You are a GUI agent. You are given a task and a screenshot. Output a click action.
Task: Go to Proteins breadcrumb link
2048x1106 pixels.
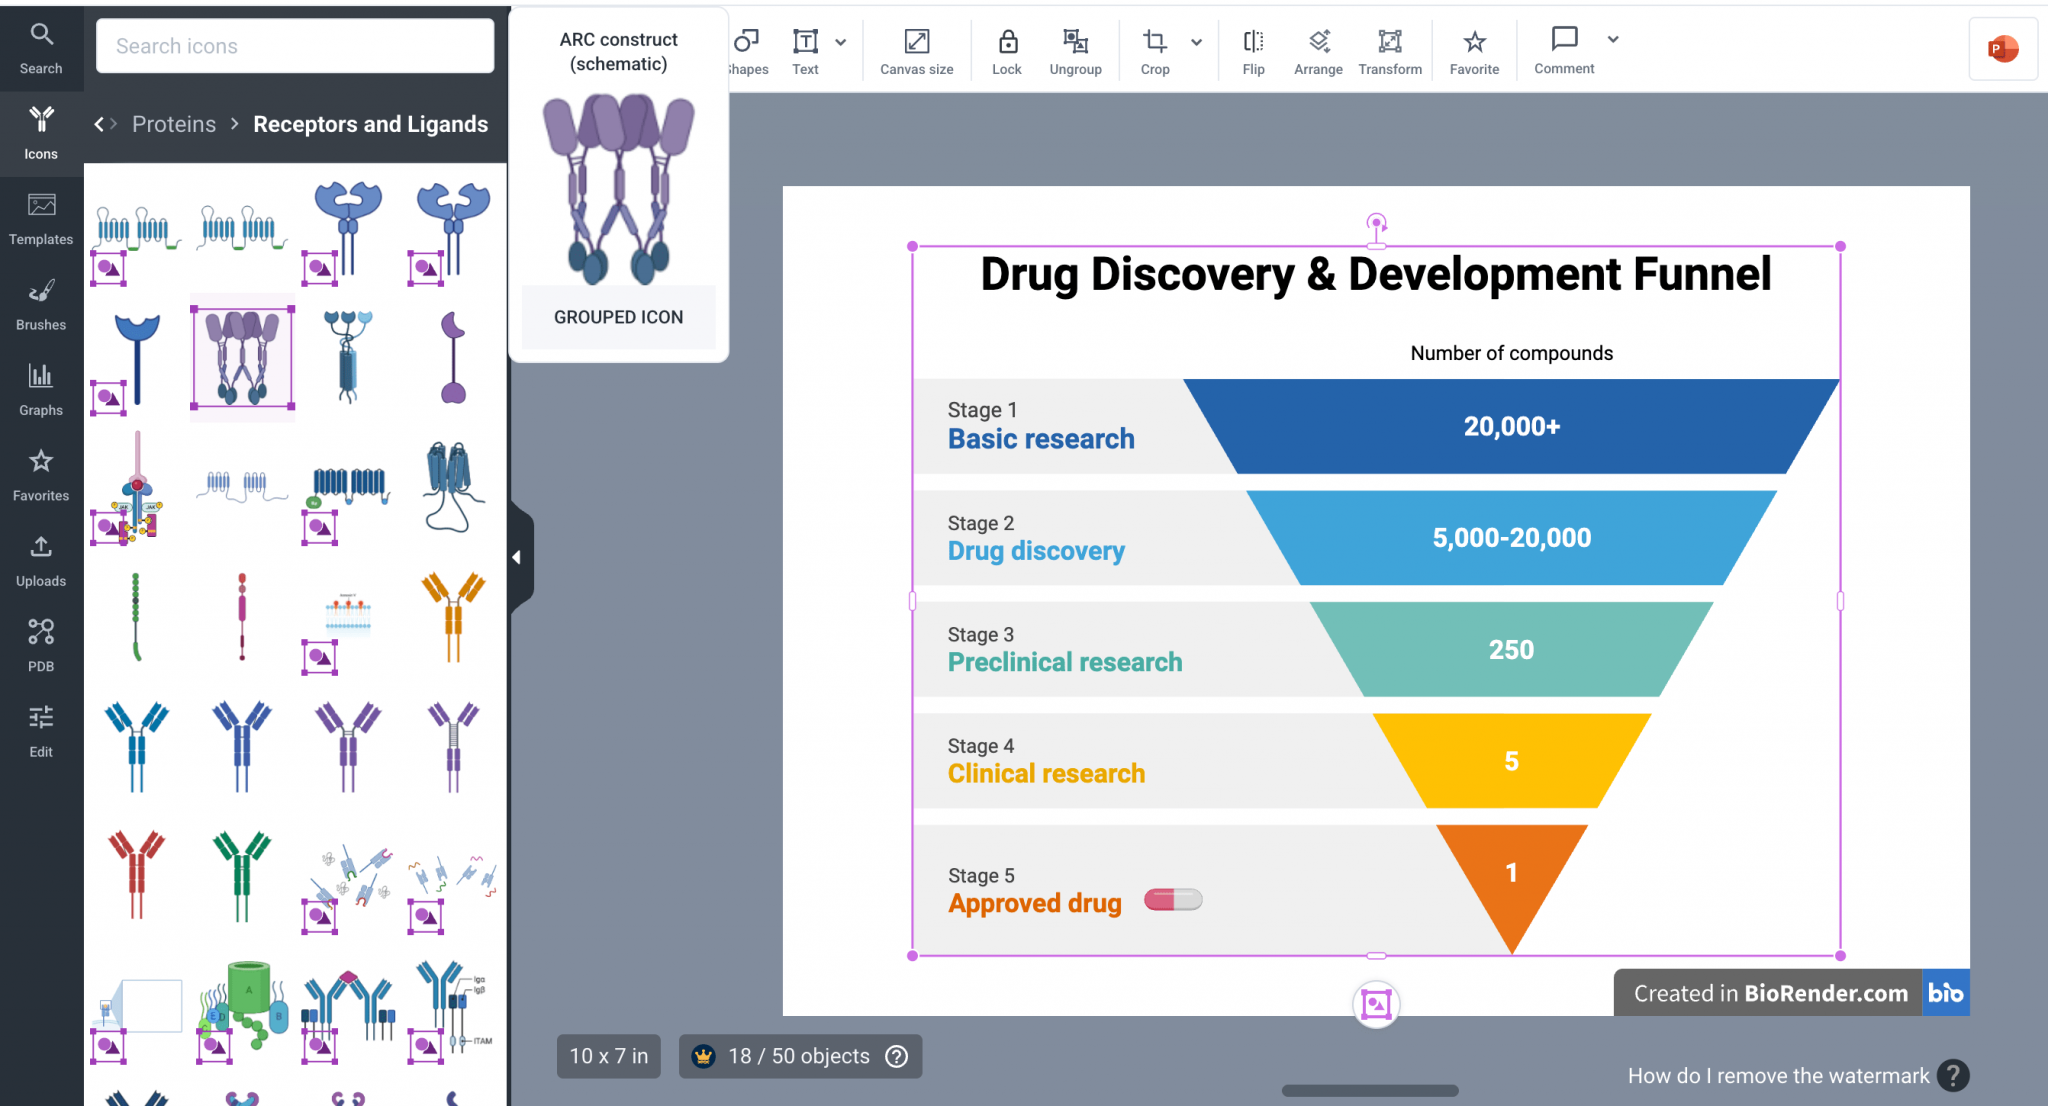tap(174, 124)
